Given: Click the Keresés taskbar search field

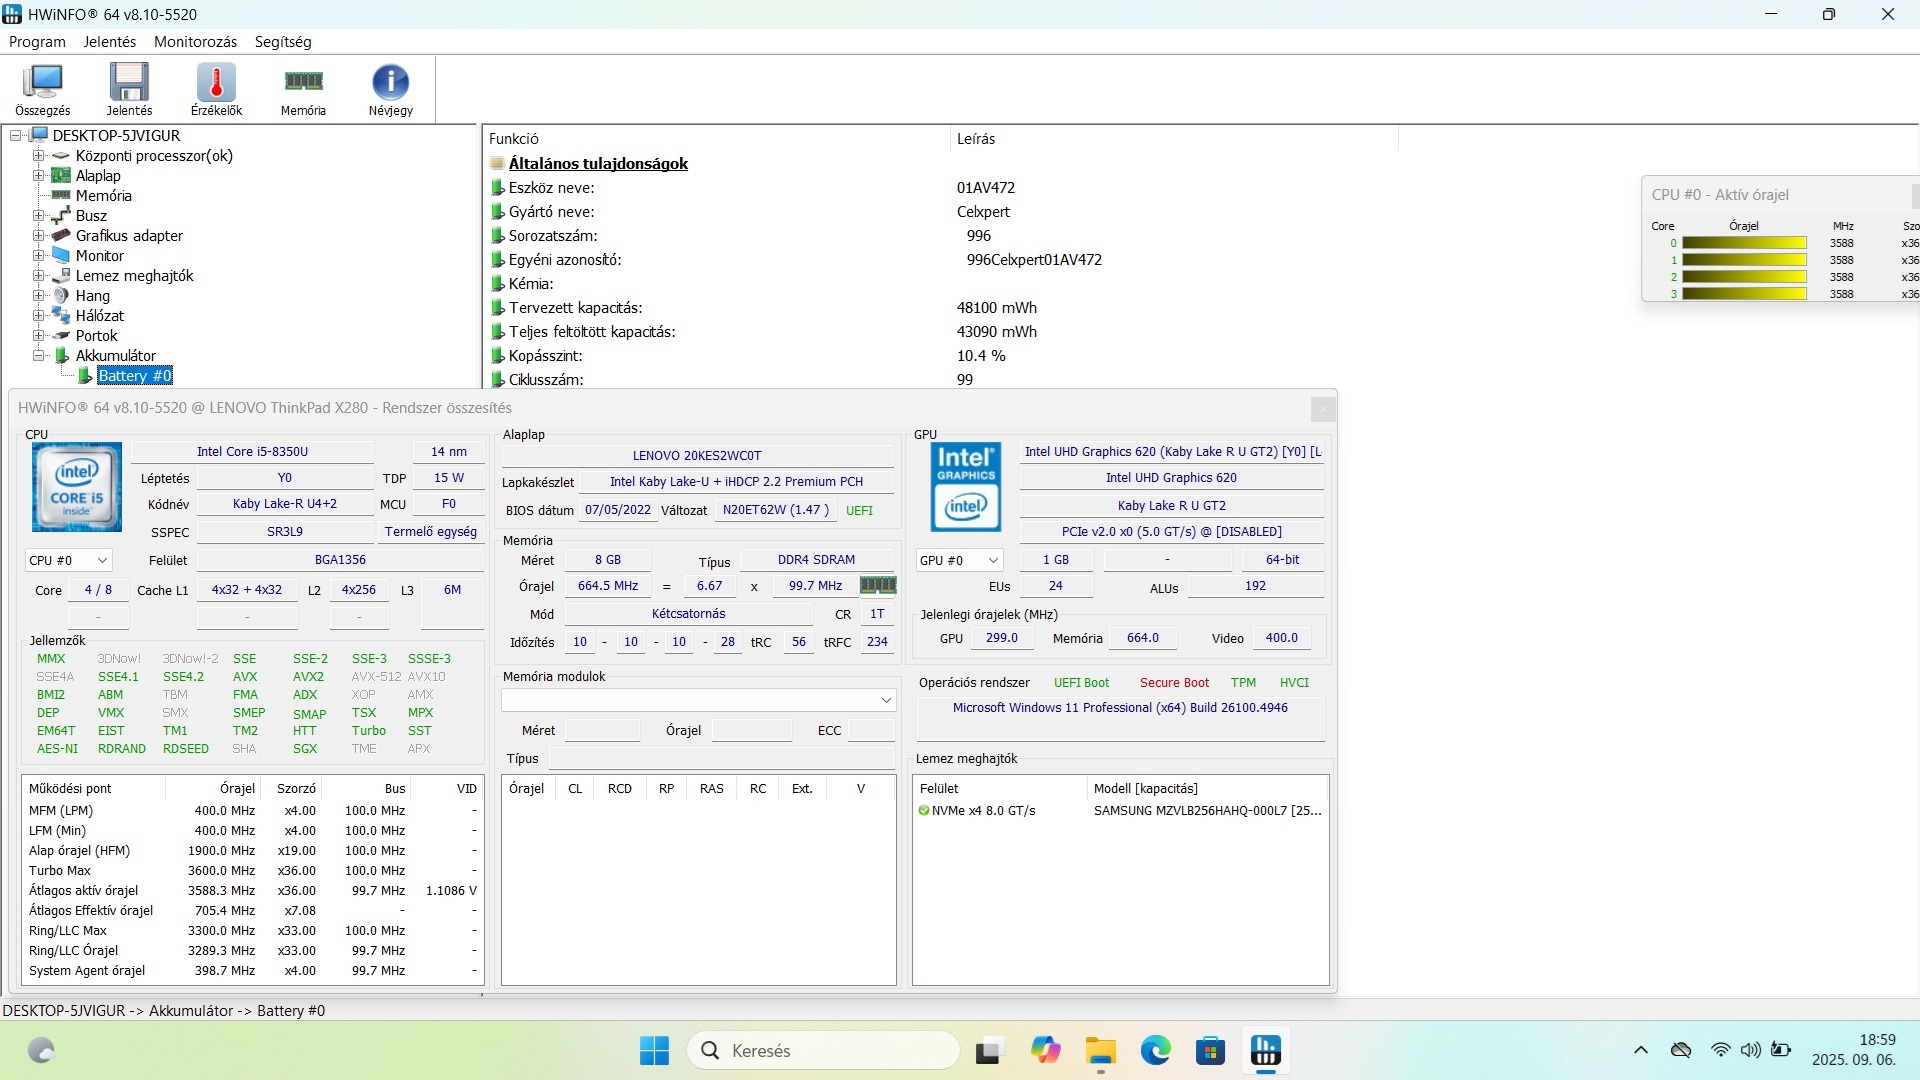Looking at the screenshot, I should 823,1051.
